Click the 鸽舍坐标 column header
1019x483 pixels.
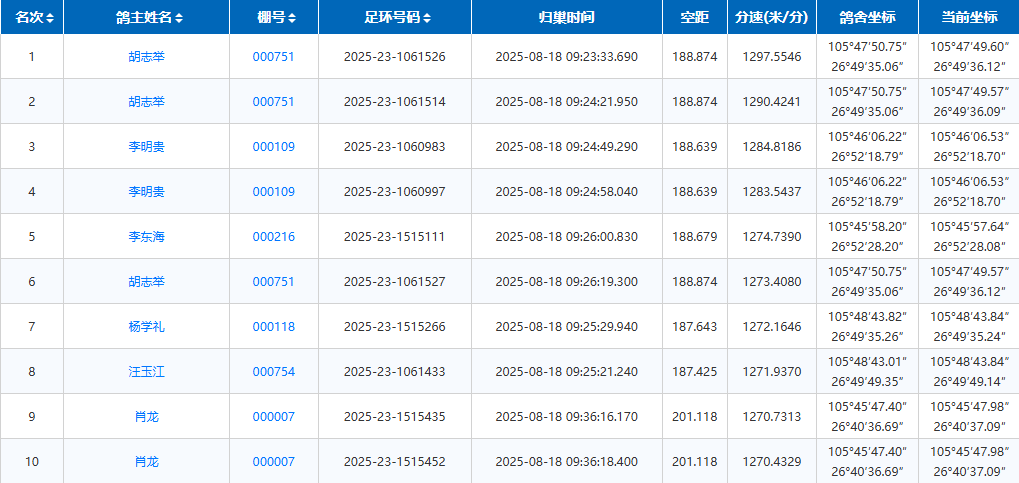click(x=866, y=18)
